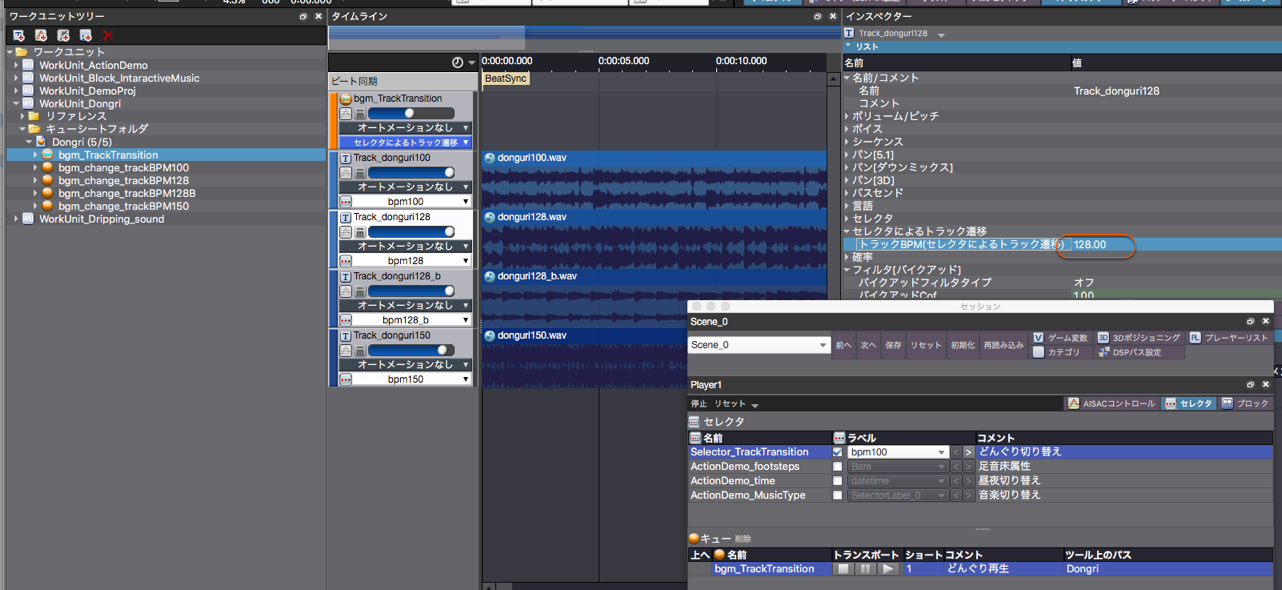Screen dimensions: 1282x590
Task: Play the bgm_TrackTransition cue in transport
Action: (888, 569)
